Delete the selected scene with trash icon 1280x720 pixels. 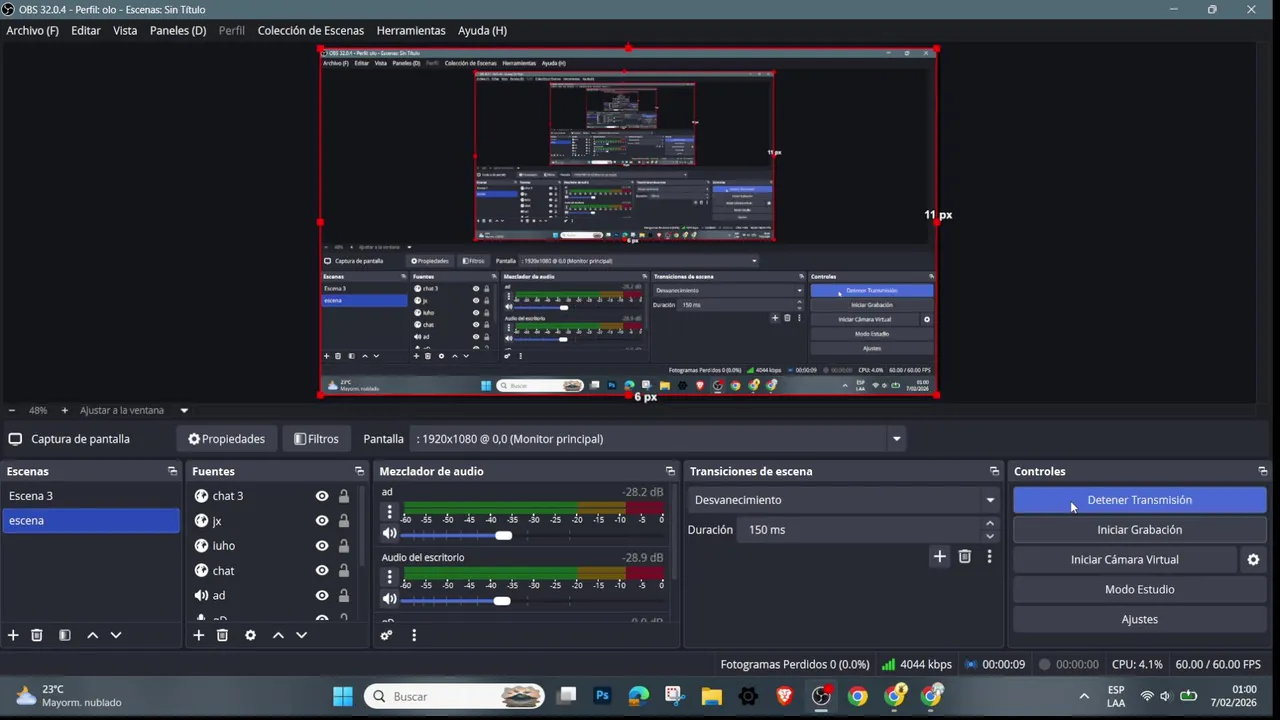37,635
